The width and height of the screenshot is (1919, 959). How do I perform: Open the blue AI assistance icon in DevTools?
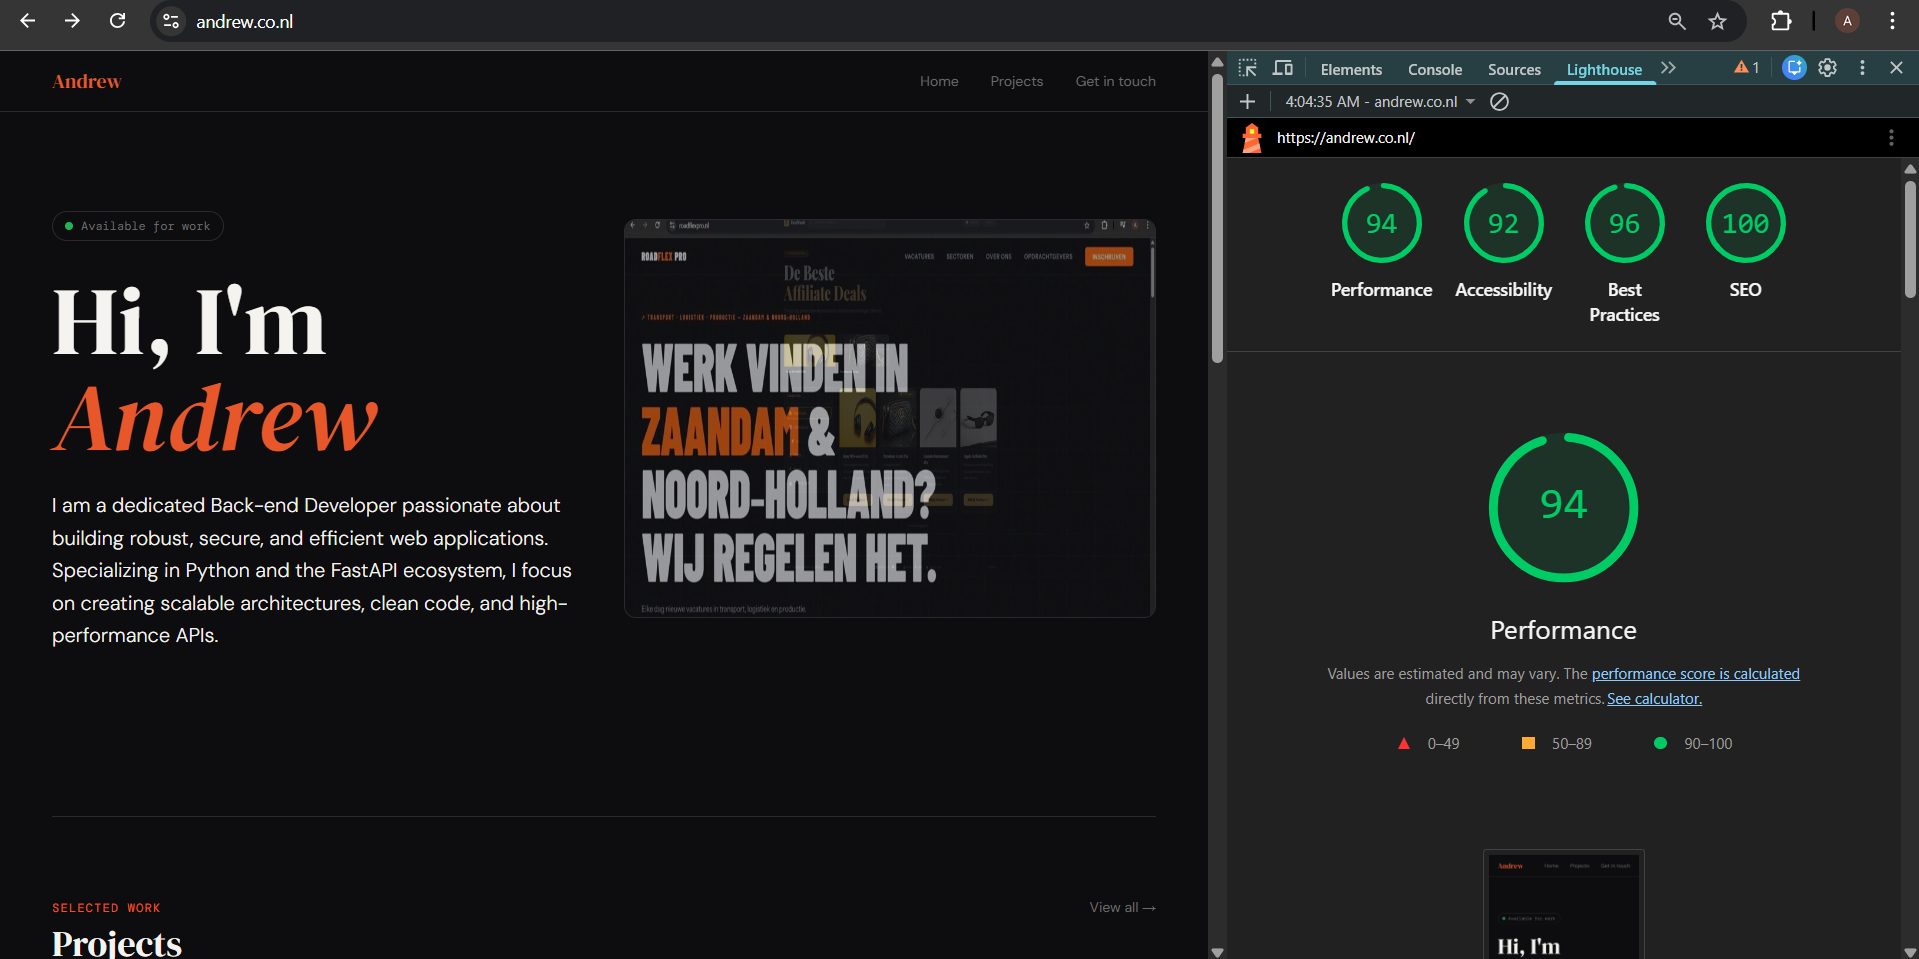point(1794,68)
